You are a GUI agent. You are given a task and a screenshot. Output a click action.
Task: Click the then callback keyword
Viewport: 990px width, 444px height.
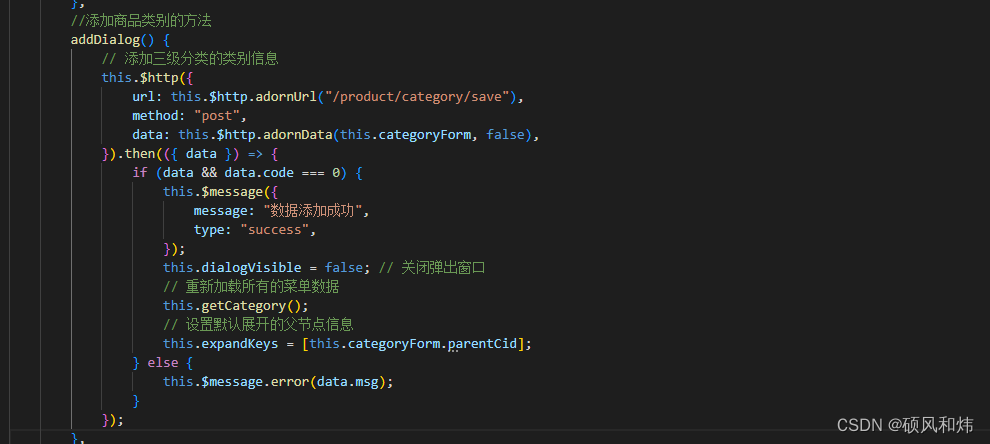[x=140, y=153]
